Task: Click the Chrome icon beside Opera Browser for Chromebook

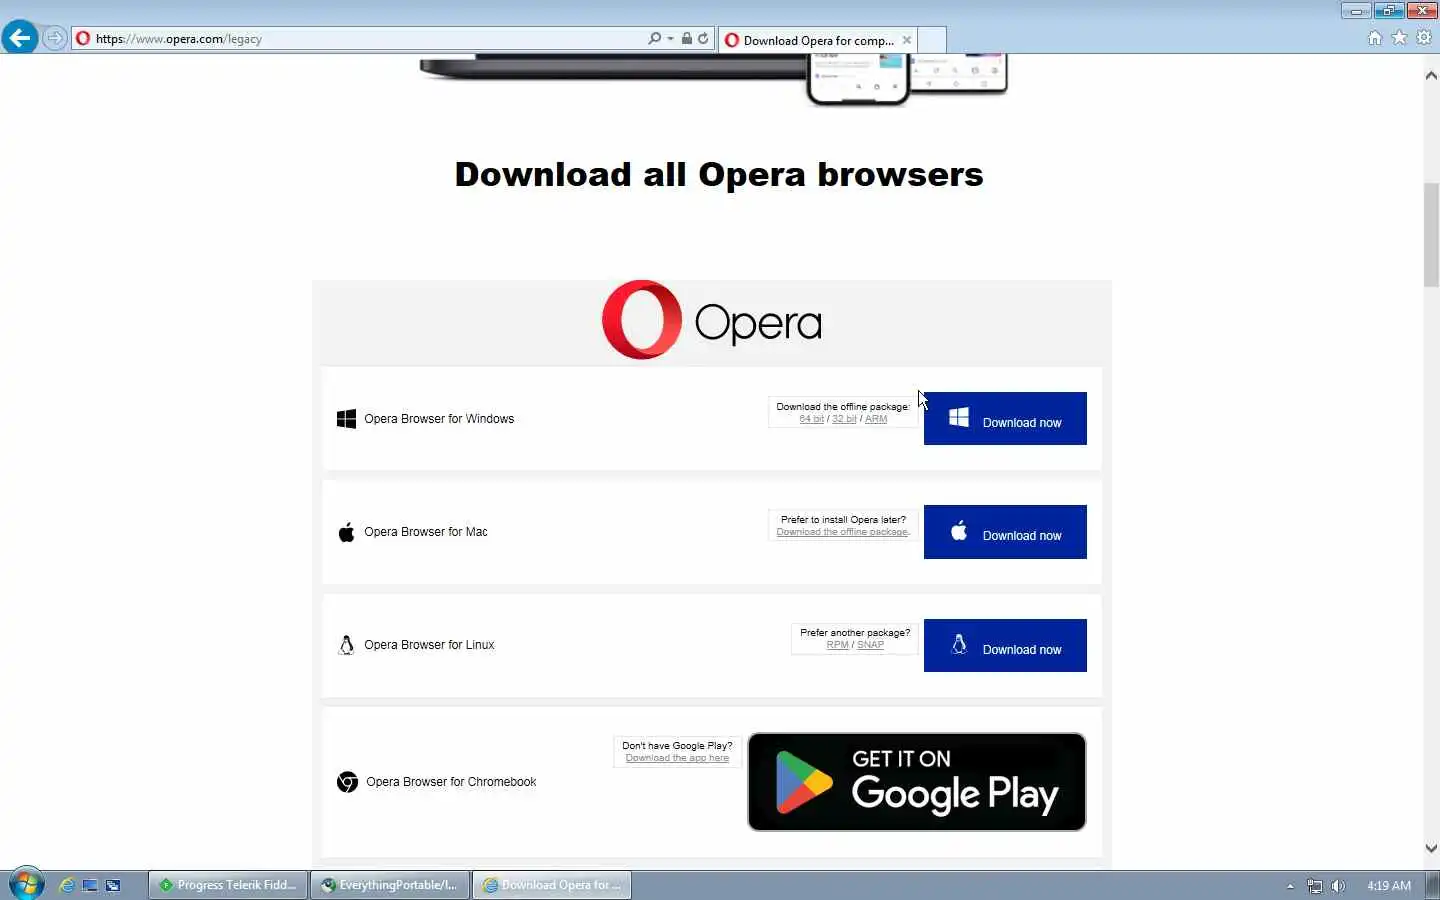Action: pyautogui.click(x=347, y=782)
